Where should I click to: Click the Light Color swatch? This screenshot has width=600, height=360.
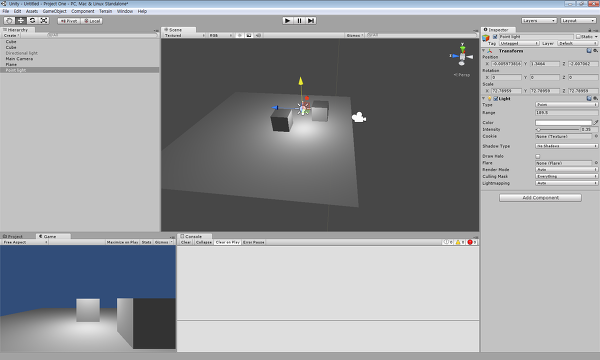[x=563, y=123]
